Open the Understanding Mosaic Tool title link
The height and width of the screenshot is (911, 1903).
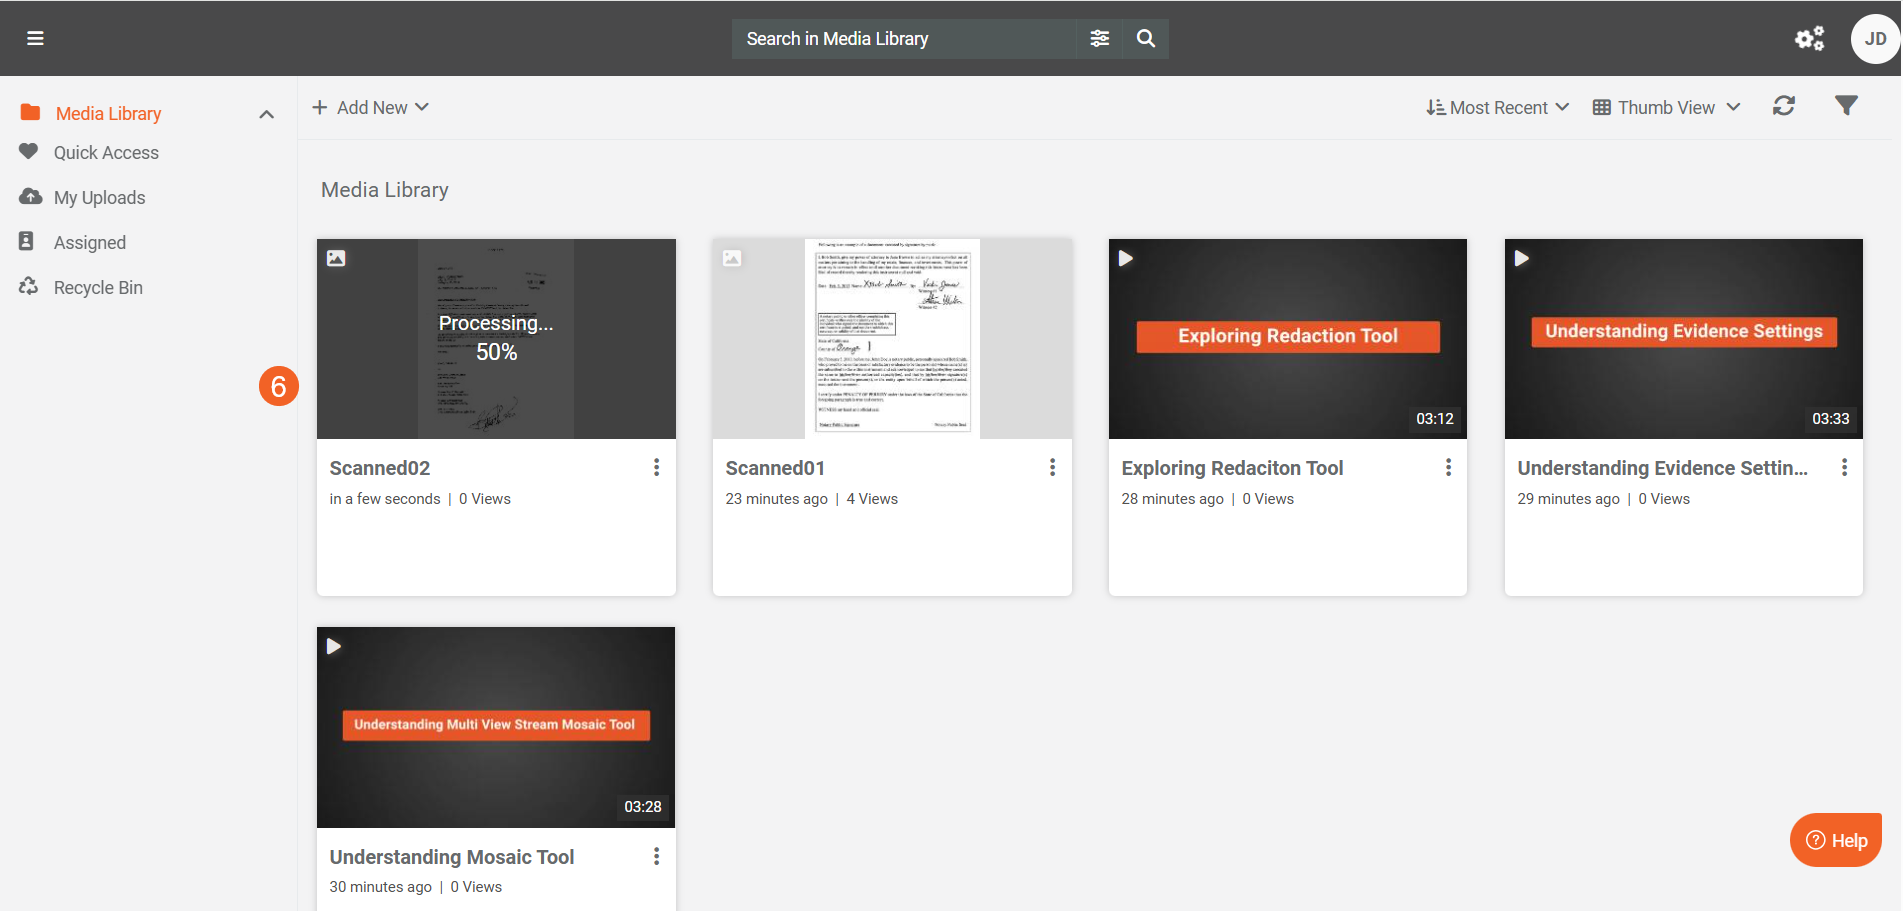tap(452, 857)
